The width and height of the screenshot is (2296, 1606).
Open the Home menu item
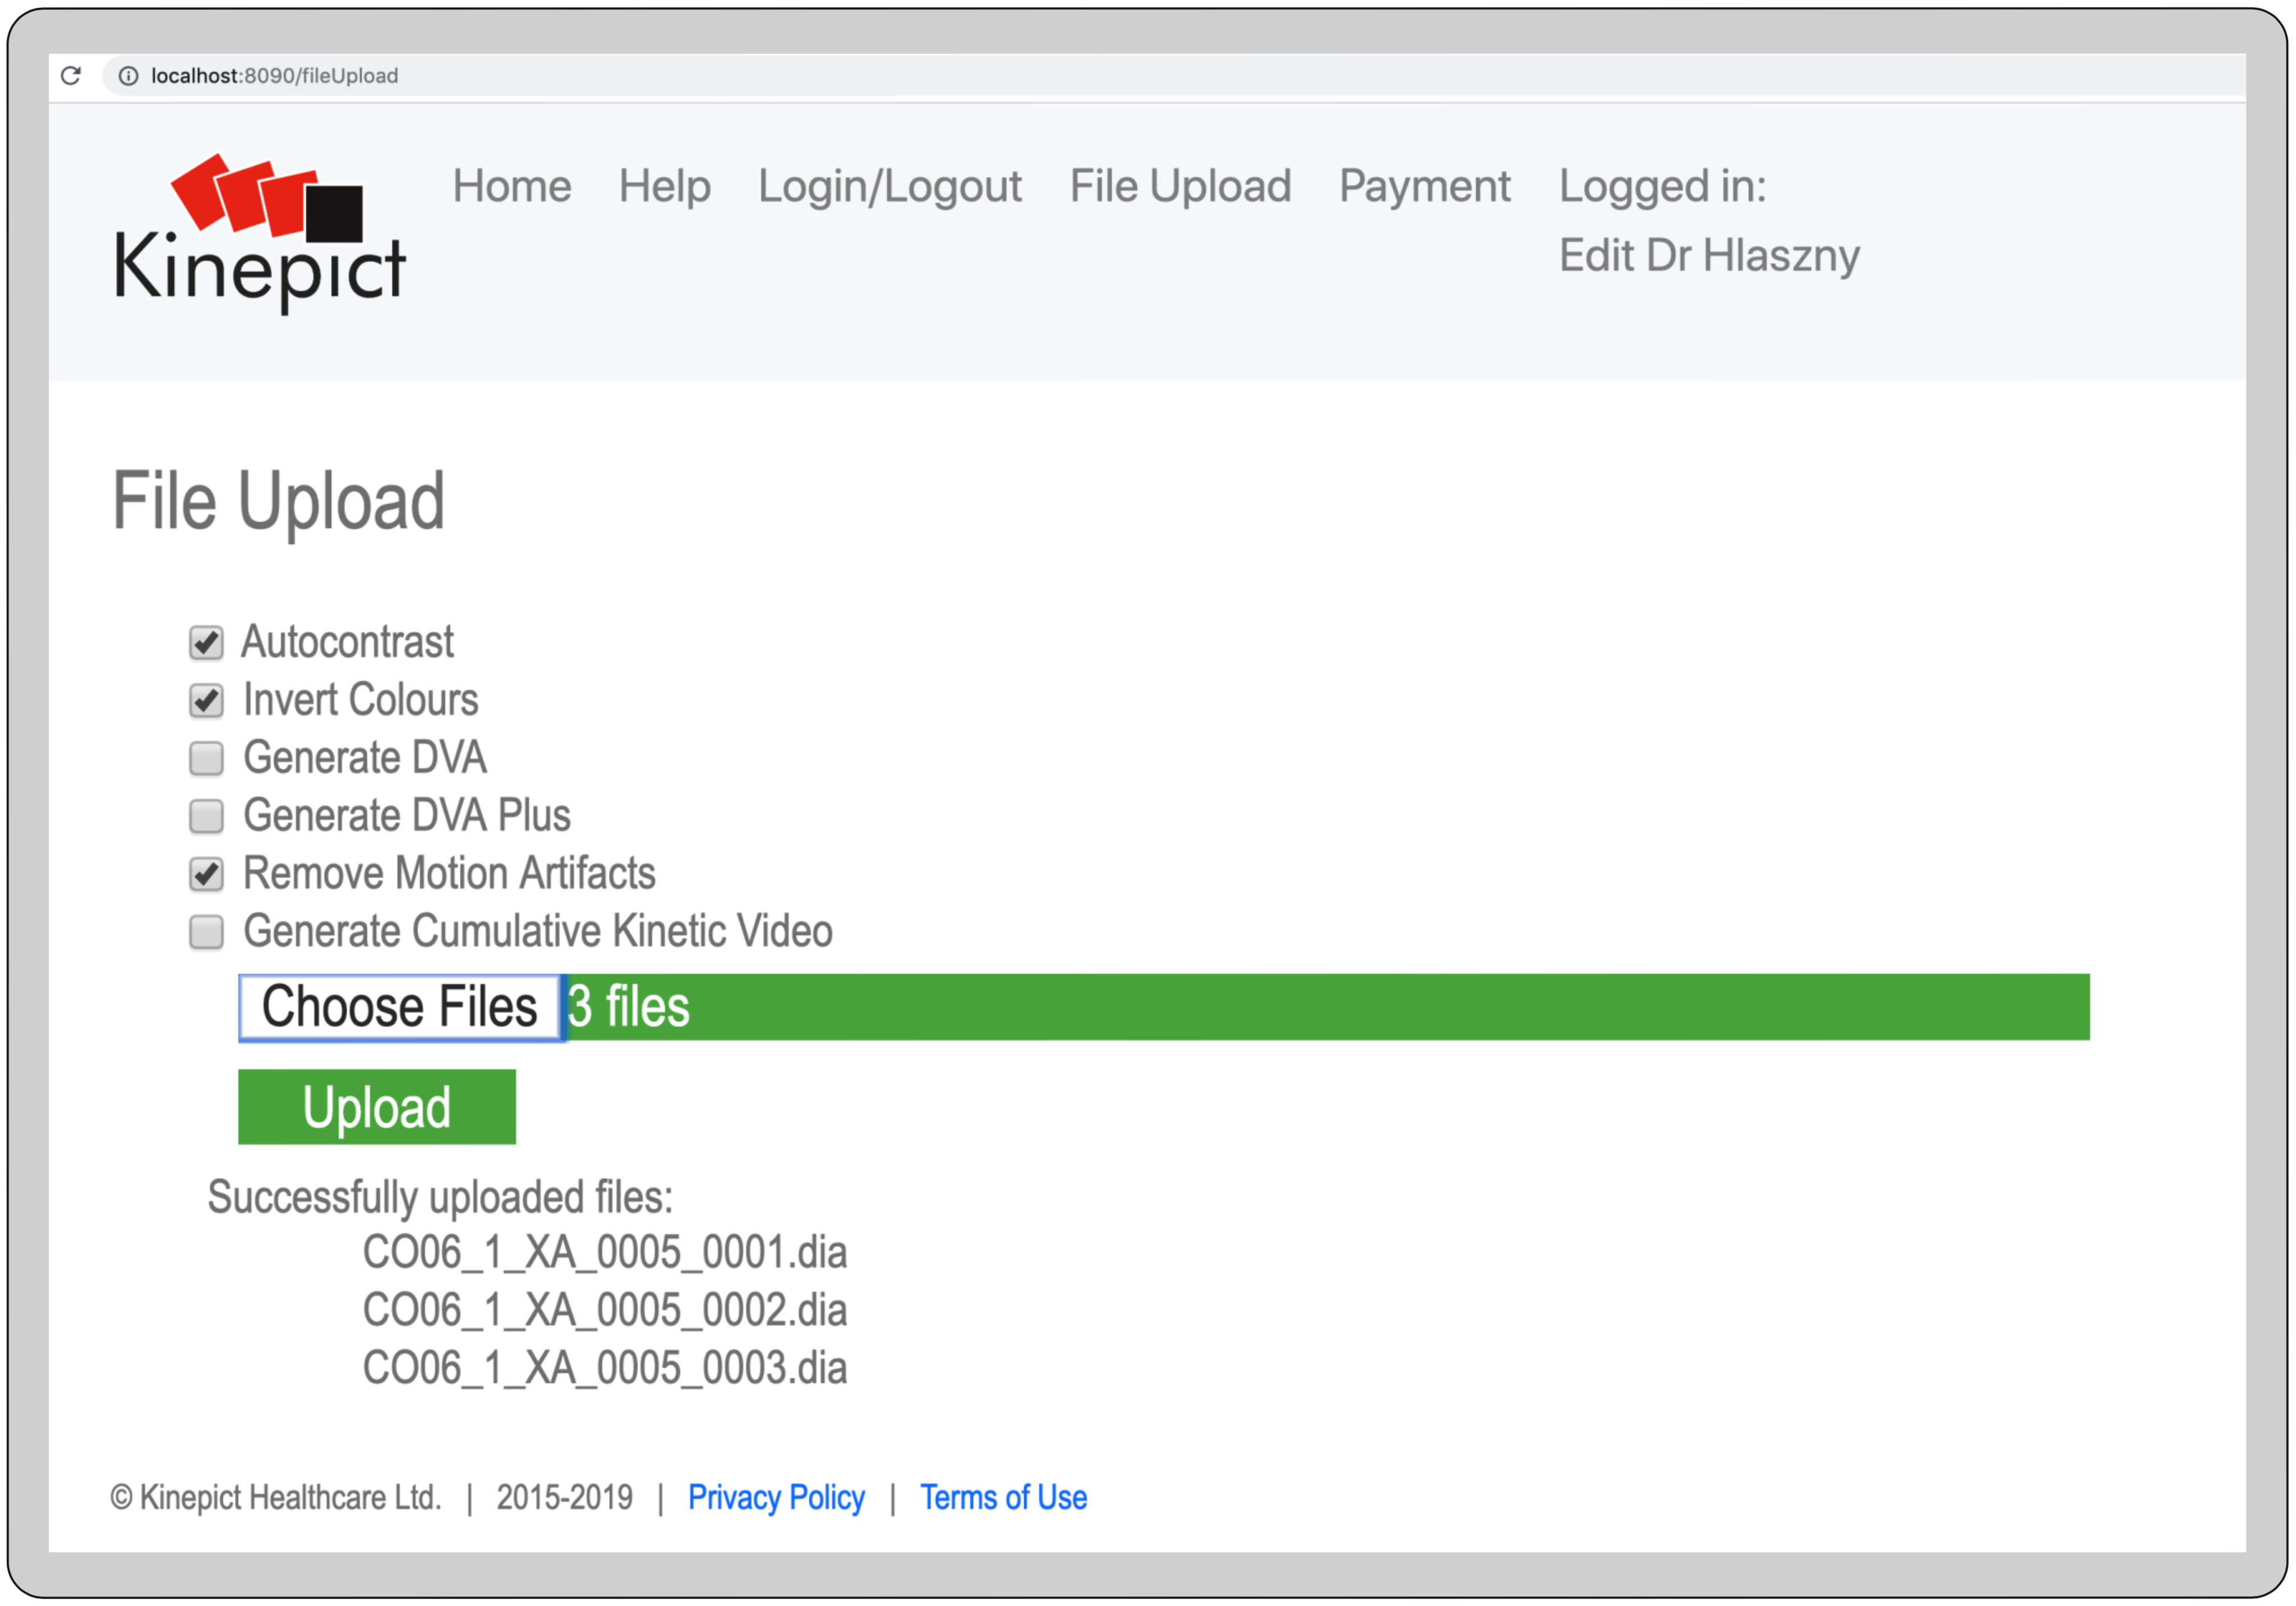click(511, 186)
